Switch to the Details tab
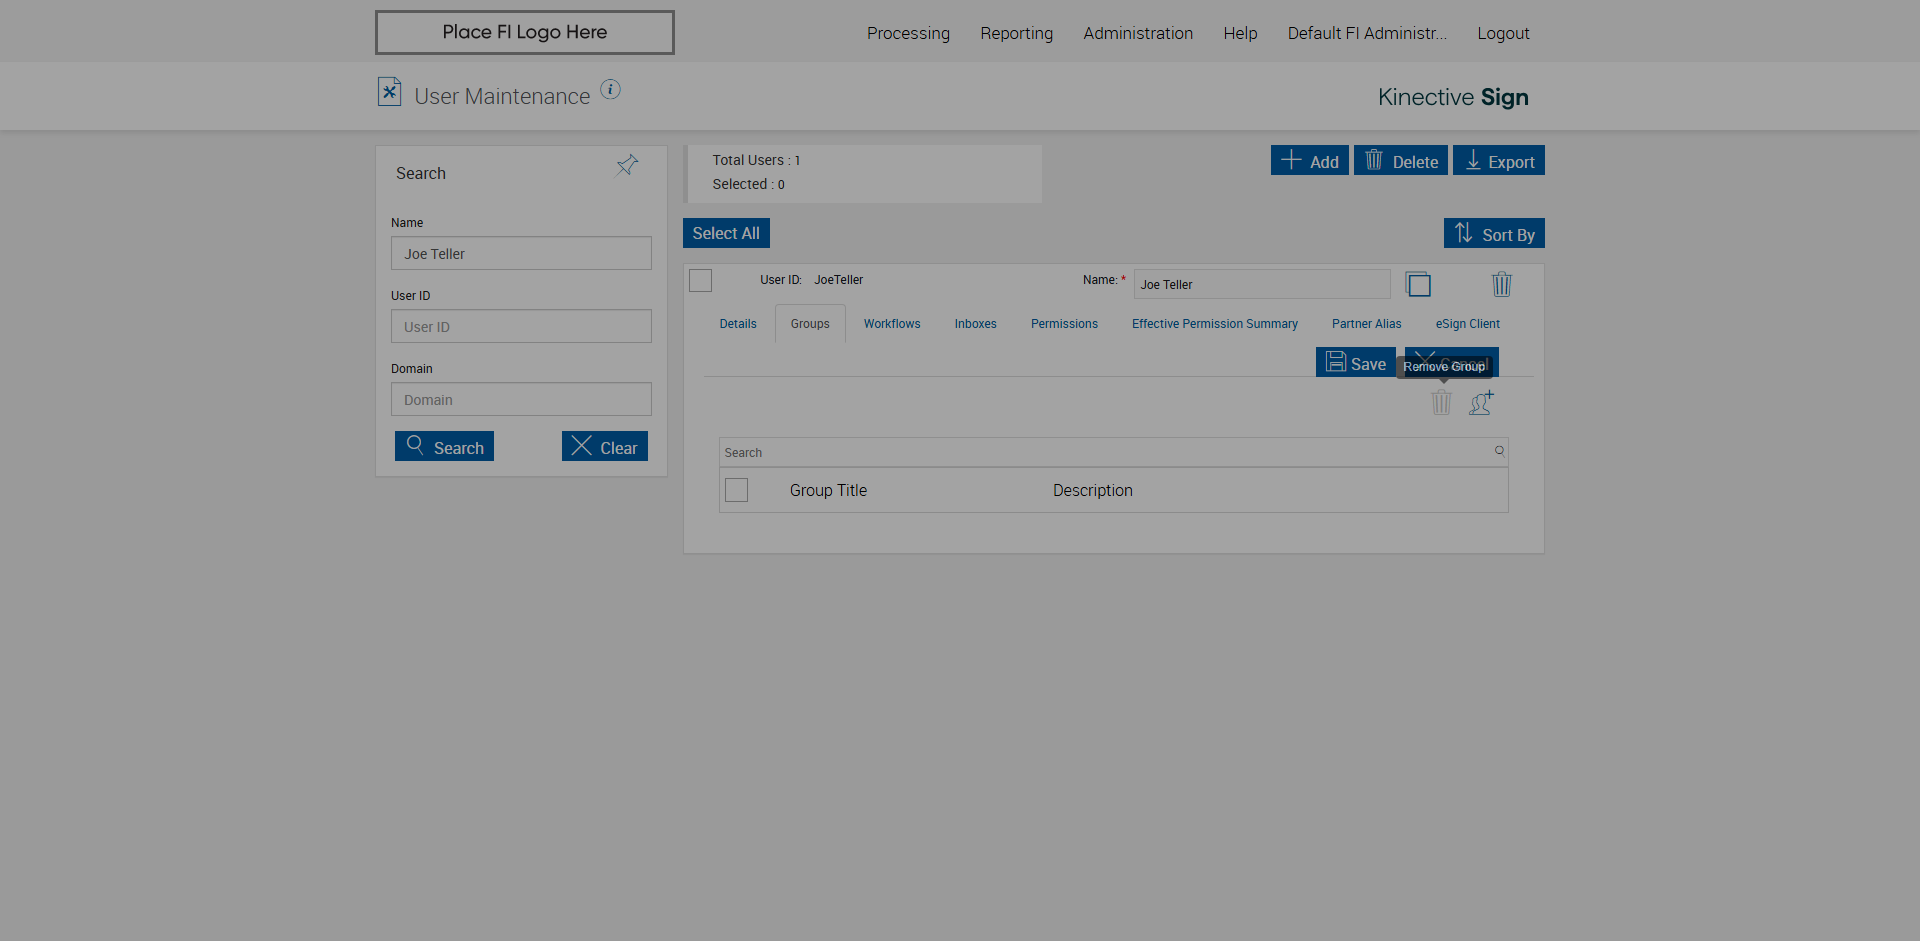Viewport: 1920px width, 941px height. tap(738, 324)
